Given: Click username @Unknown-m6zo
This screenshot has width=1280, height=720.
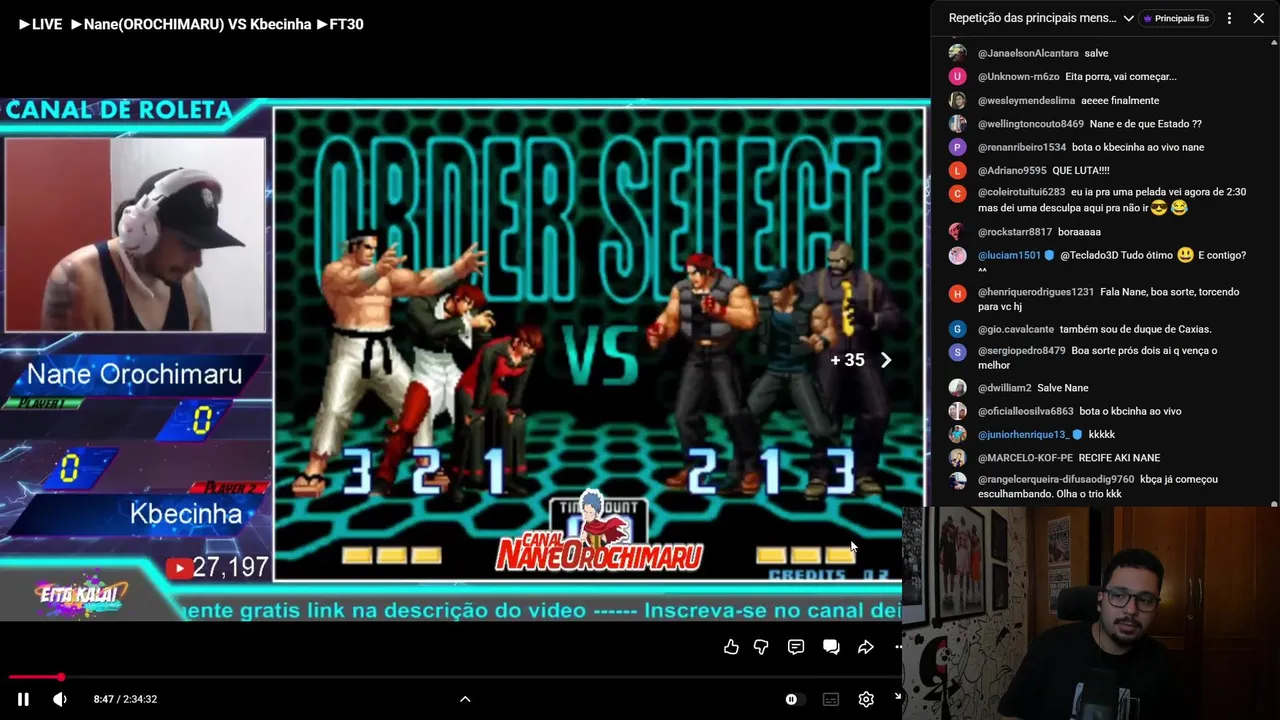Looking at the screenshot, I should point(1018,76).
